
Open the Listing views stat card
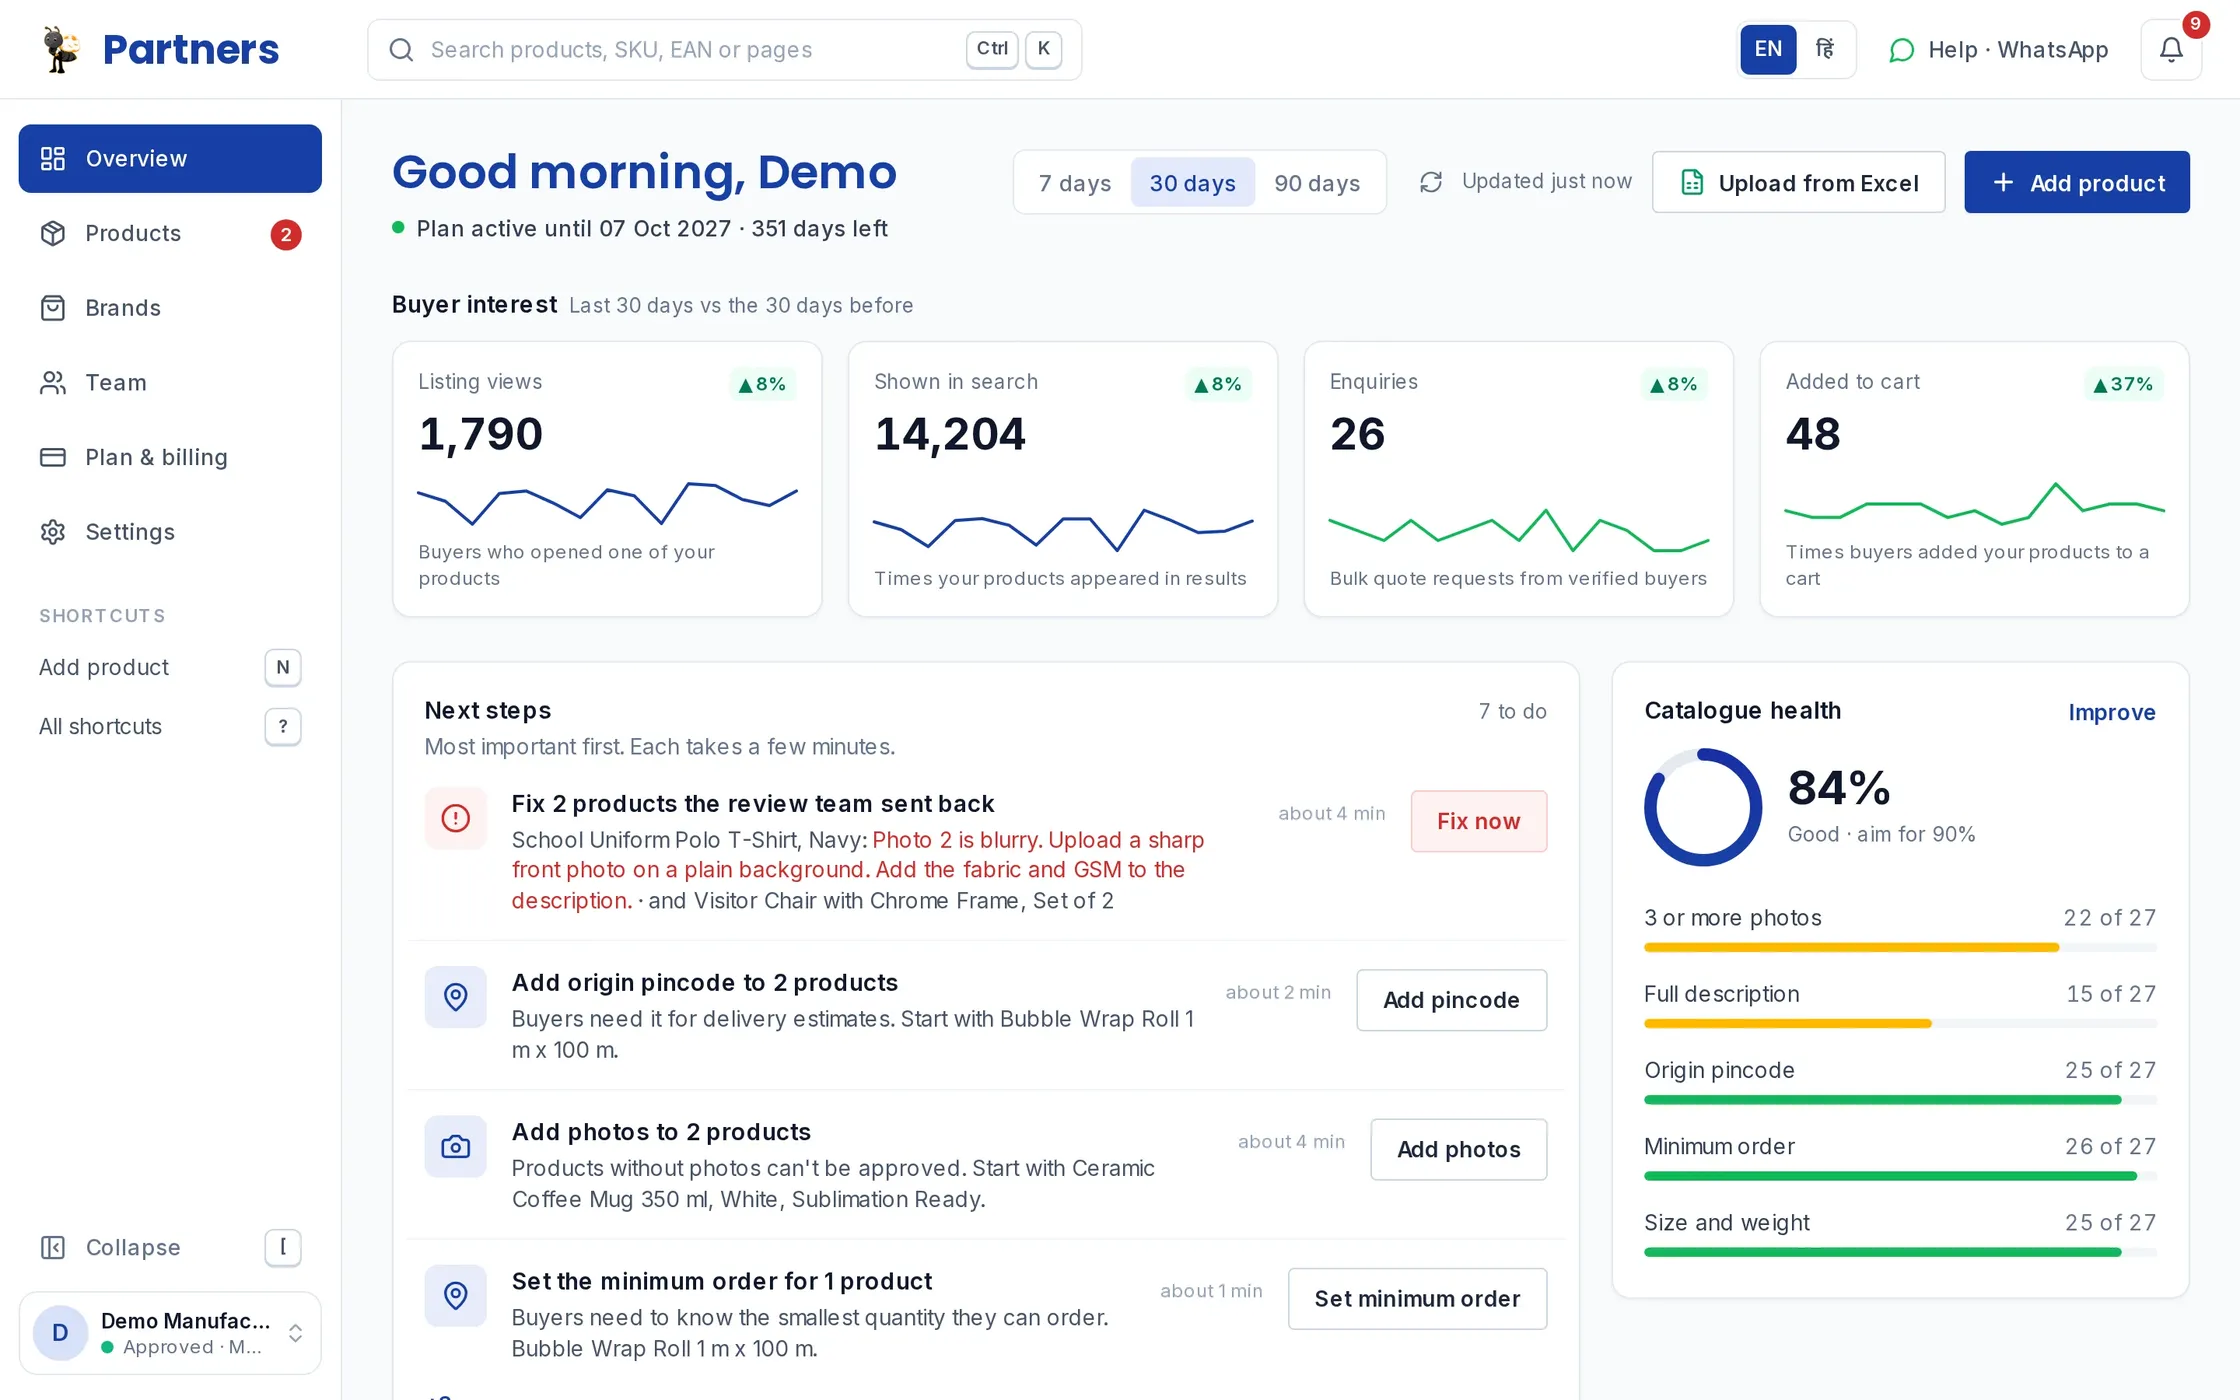(607, 479)
